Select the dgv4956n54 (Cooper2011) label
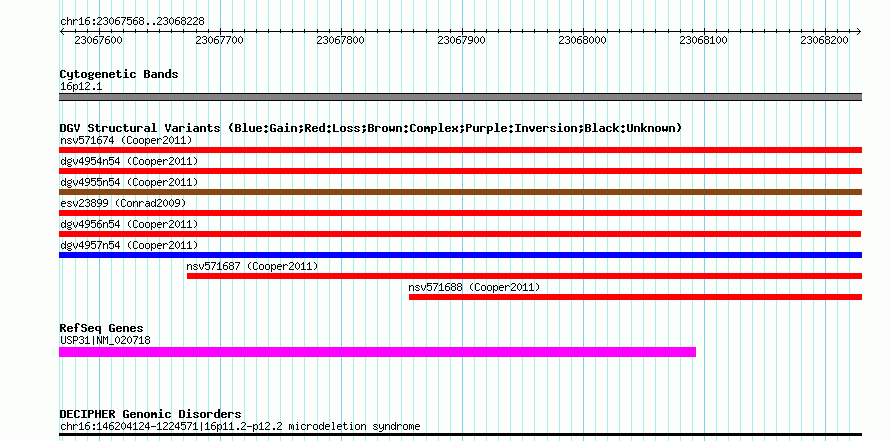The height and width of the screenshot is (441, 890). tap(129, 224)
